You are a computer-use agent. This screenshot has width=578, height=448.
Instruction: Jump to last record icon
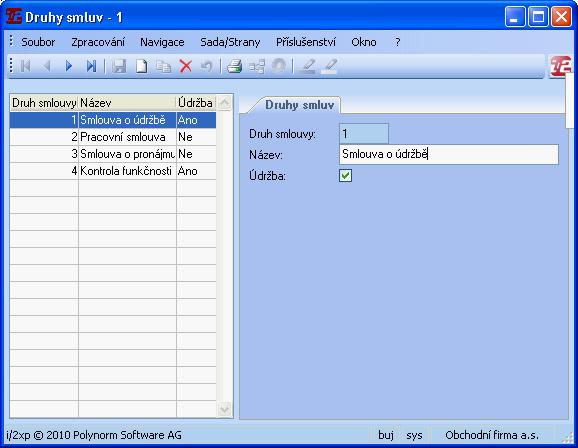tap(91, 66)
